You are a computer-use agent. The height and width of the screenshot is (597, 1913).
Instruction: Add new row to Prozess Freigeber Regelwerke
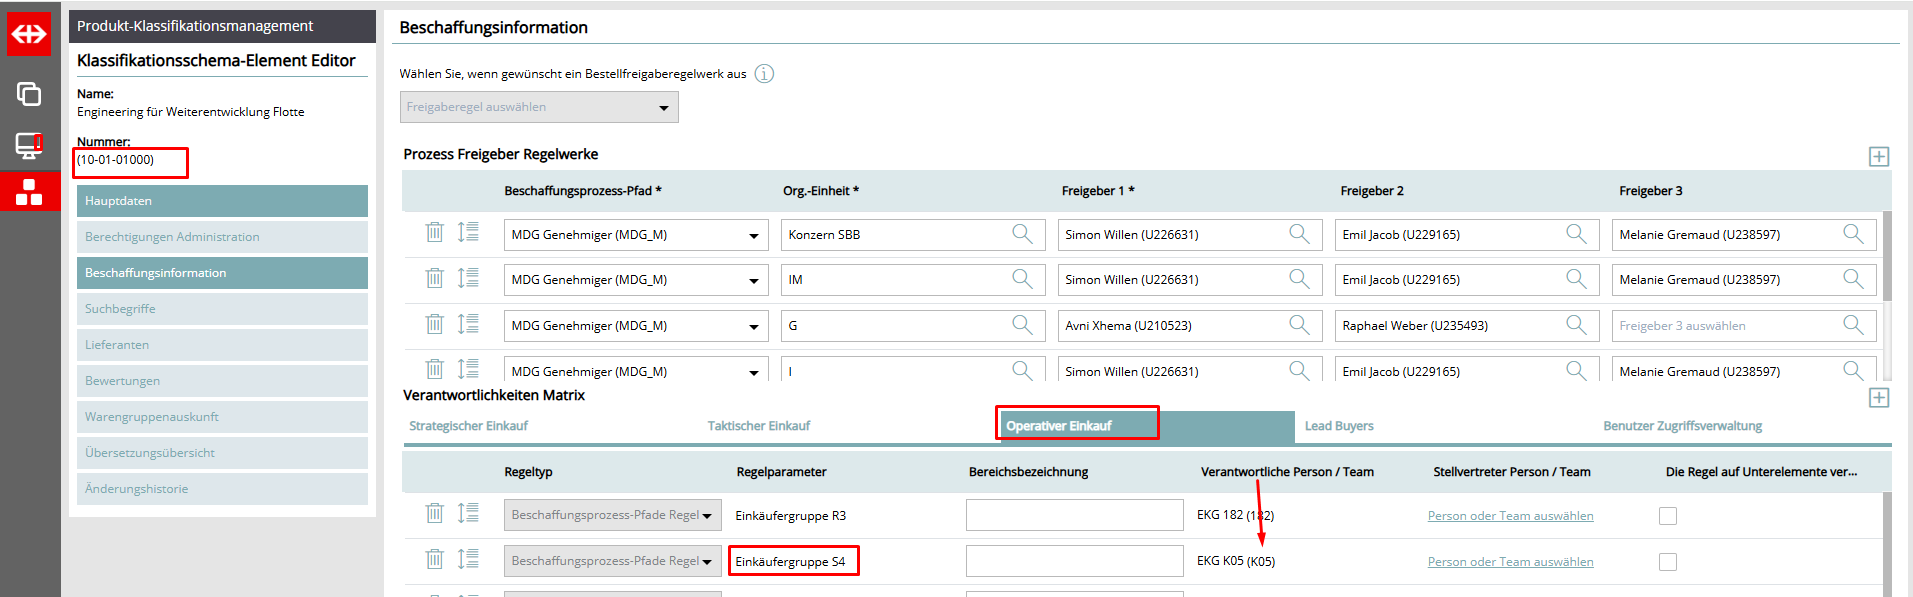[1878, 157]
